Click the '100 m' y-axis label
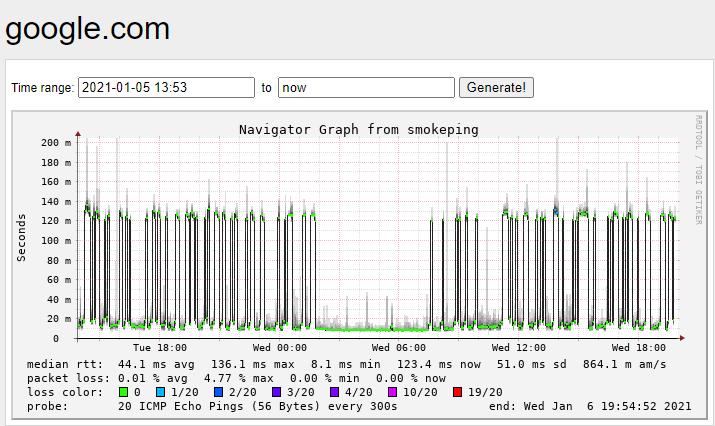Image resolution: width=715 pixels, height=426 pixels. pyautogui.click(x=56, y=240)
